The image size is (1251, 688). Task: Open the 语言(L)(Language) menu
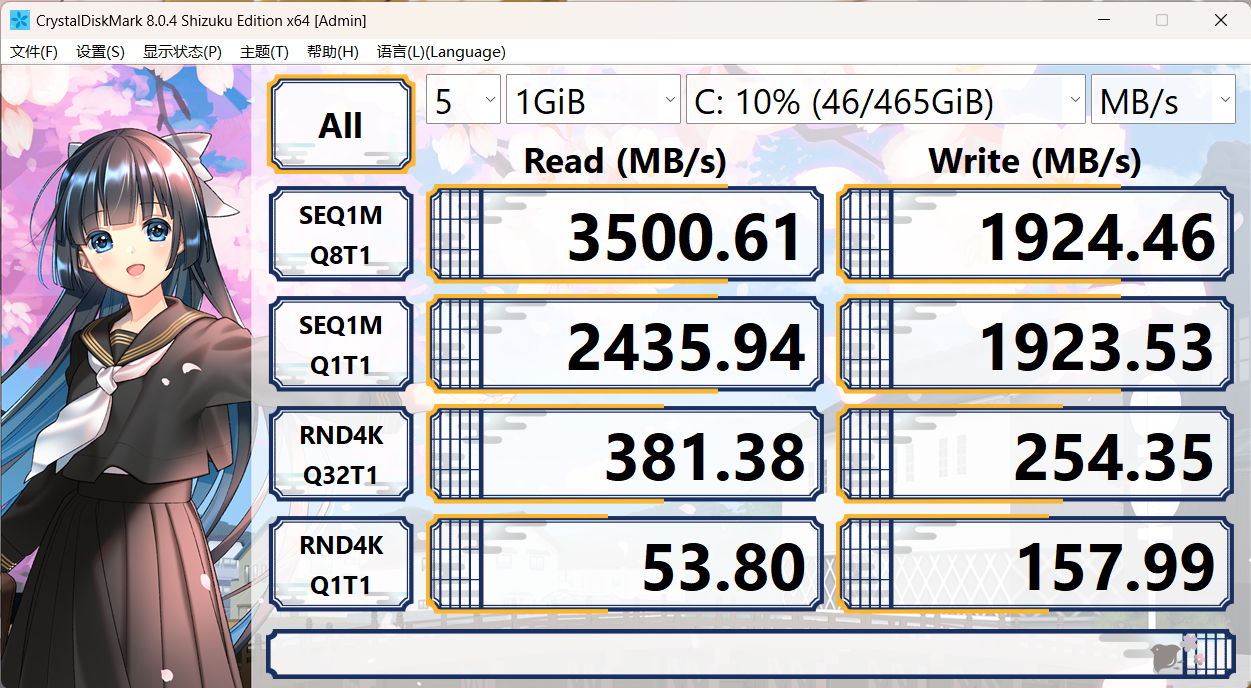tap(441, 52)
